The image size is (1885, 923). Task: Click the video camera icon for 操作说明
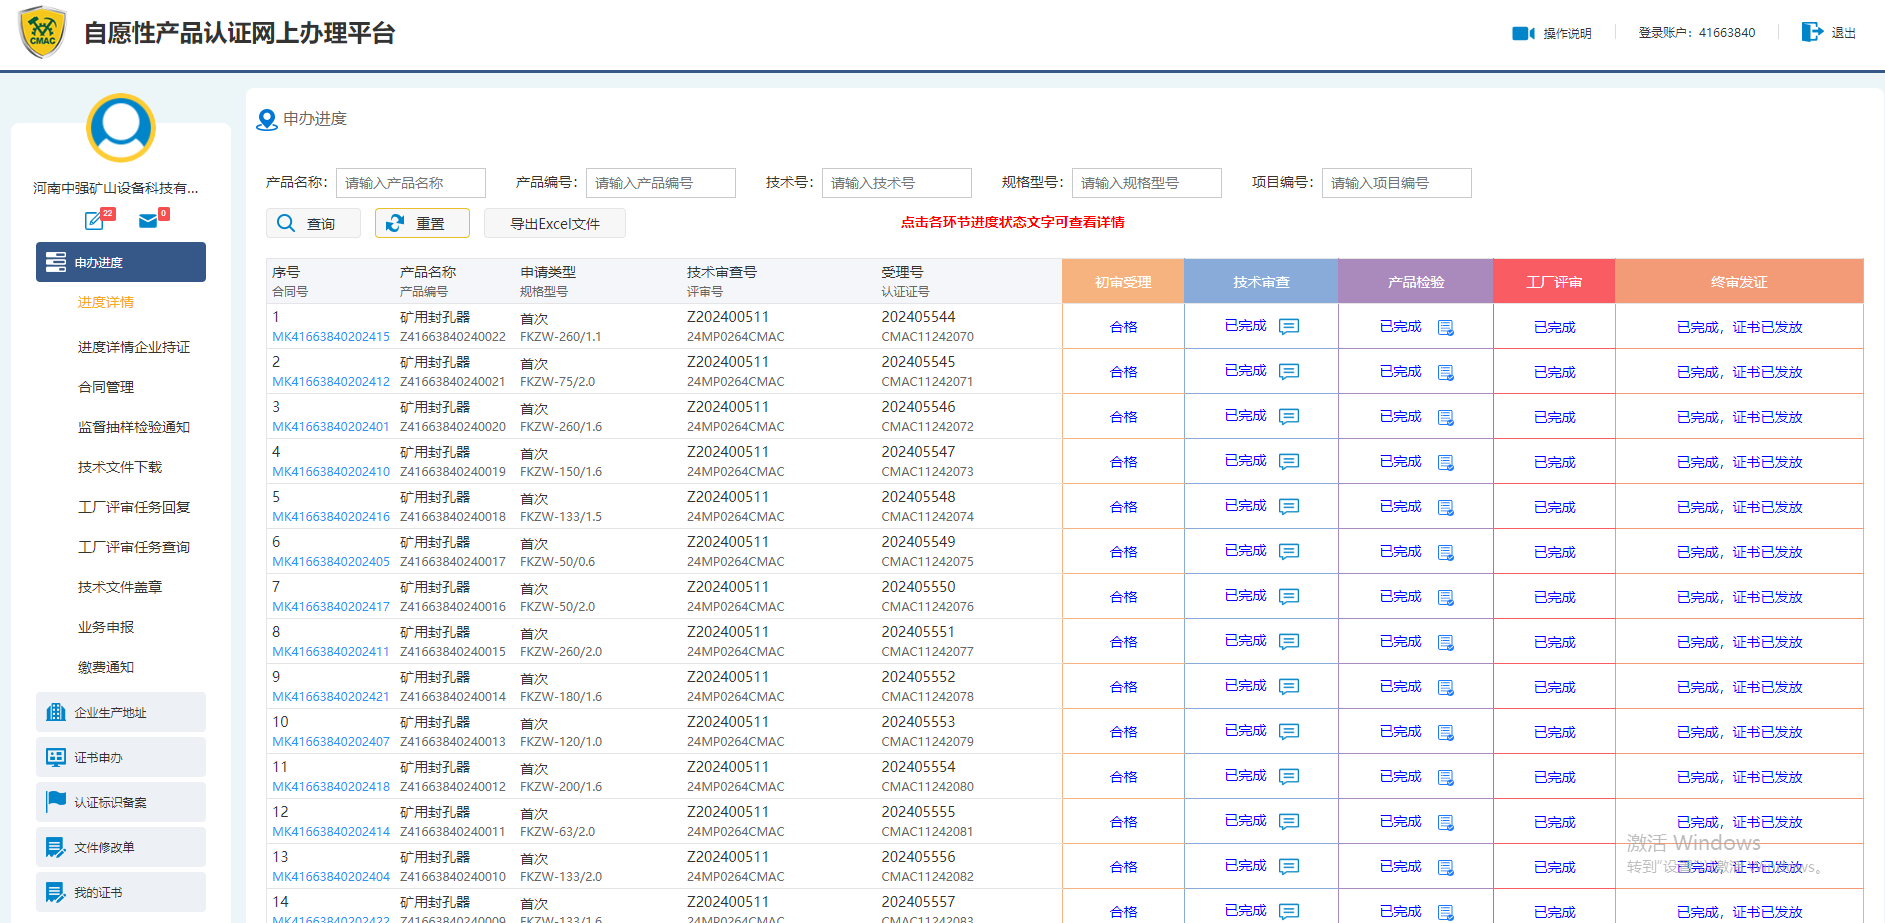pos(1522,33)
